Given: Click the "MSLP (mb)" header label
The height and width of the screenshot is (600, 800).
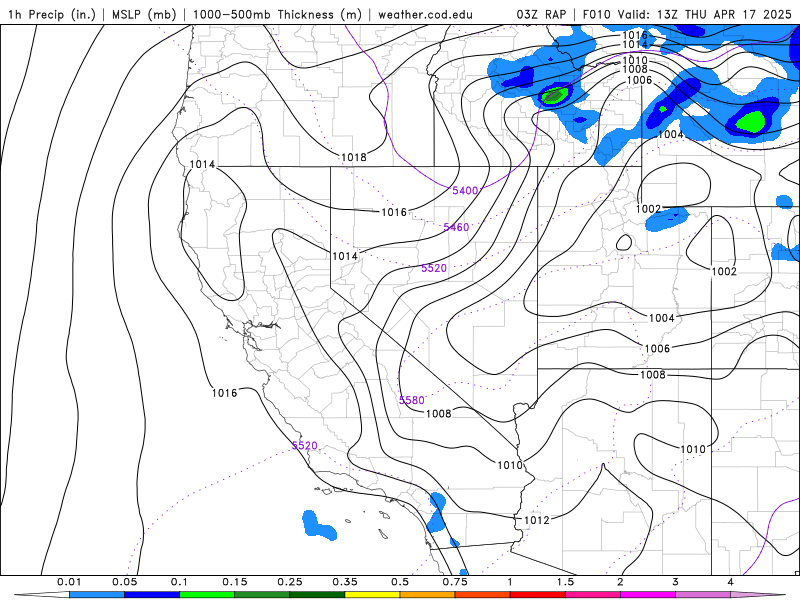Looking at the screenshot, I should tap(144, 14).
